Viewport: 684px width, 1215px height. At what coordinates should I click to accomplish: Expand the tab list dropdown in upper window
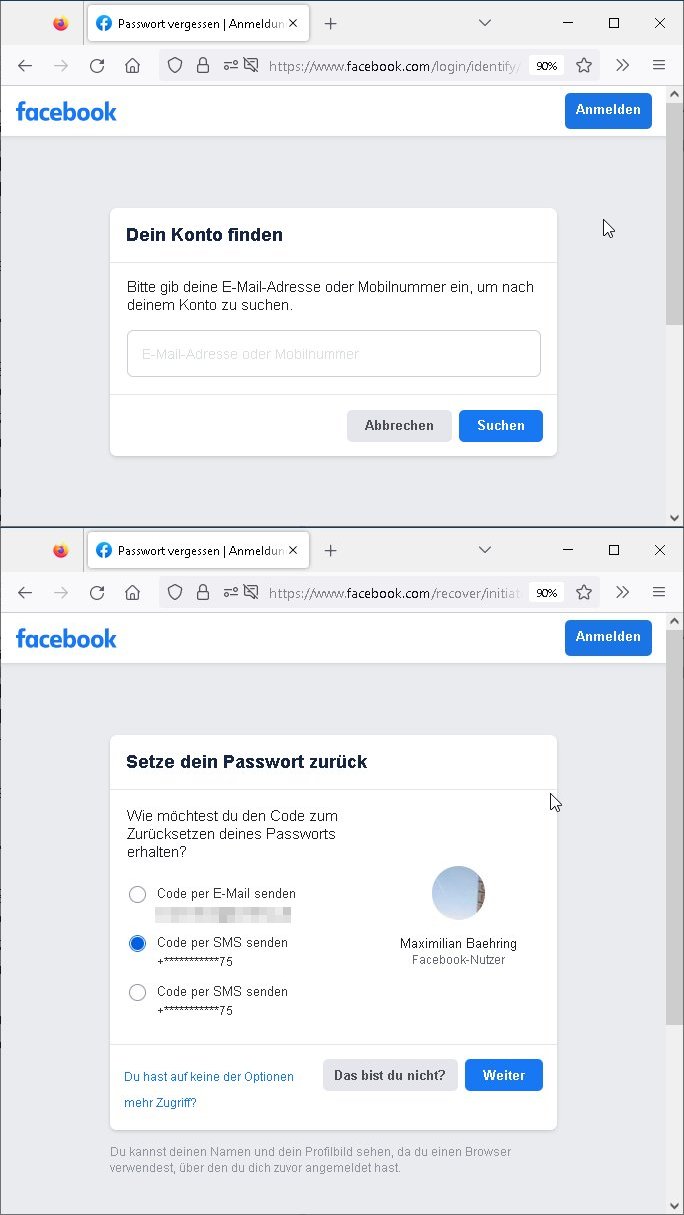[x=485, y=23]
